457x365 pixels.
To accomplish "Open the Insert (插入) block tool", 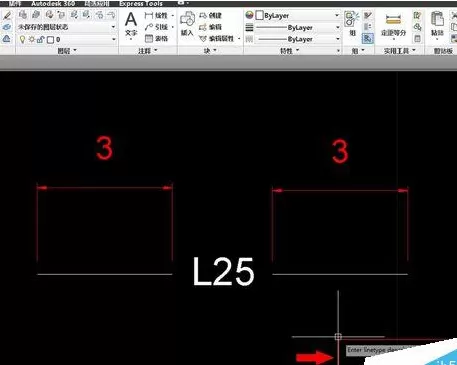I will [187, 23].
